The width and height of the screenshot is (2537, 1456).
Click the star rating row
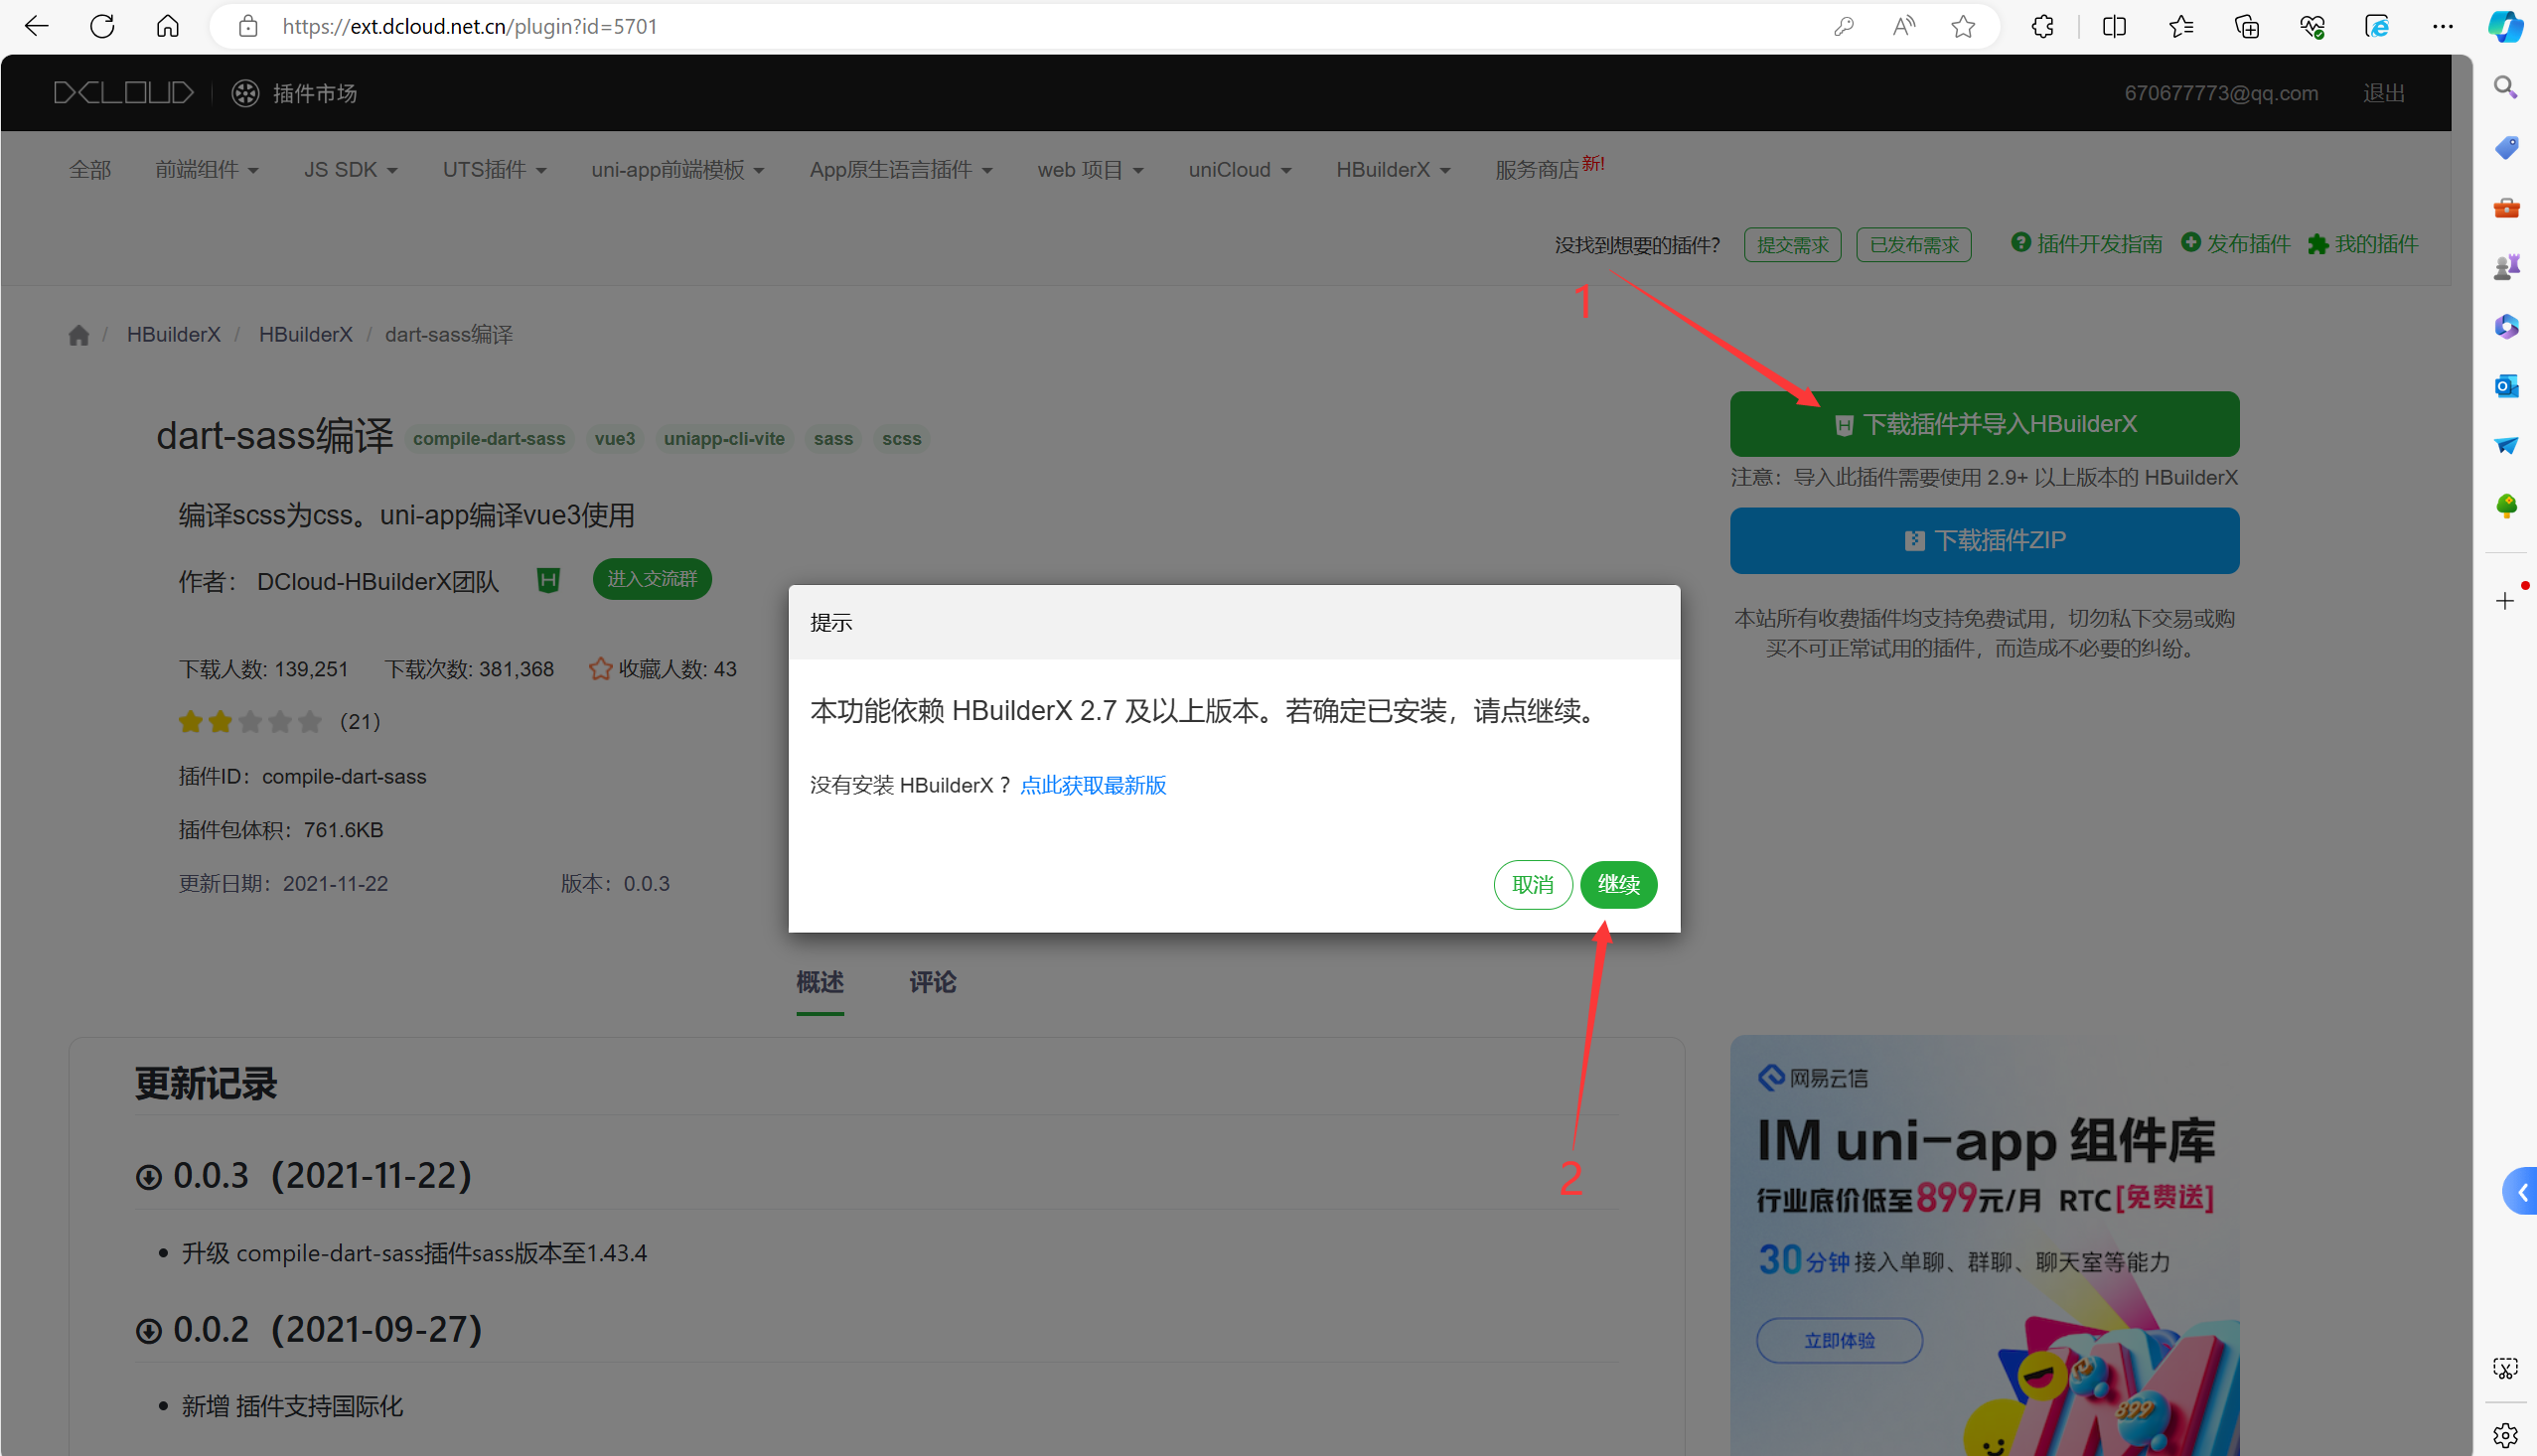point(250,722)
